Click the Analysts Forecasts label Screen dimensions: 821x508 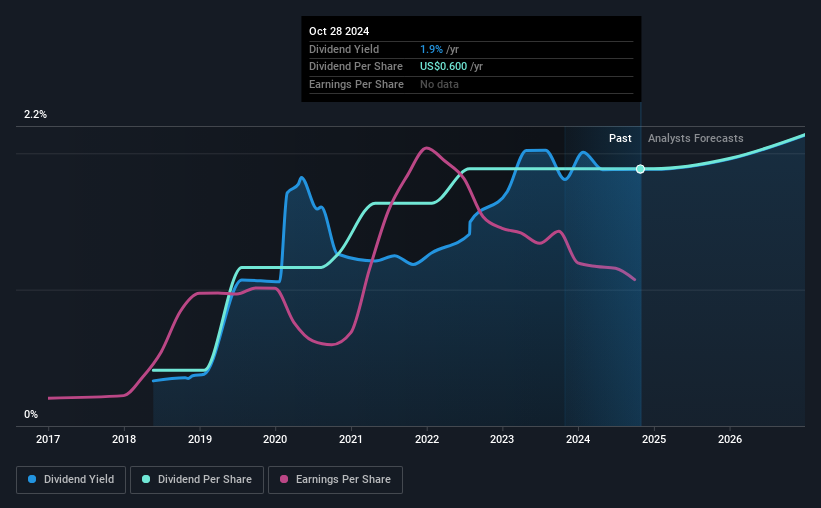point(695,138)
